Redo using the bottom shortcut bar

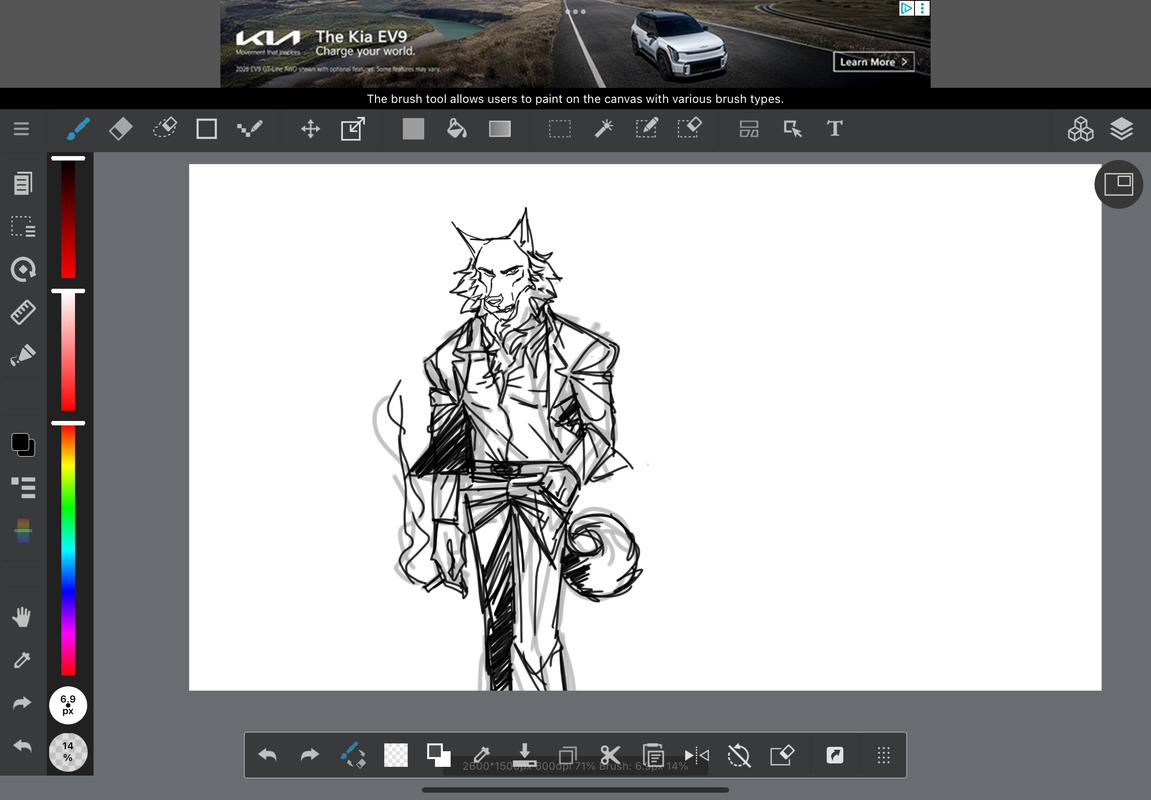coord(310,755)
